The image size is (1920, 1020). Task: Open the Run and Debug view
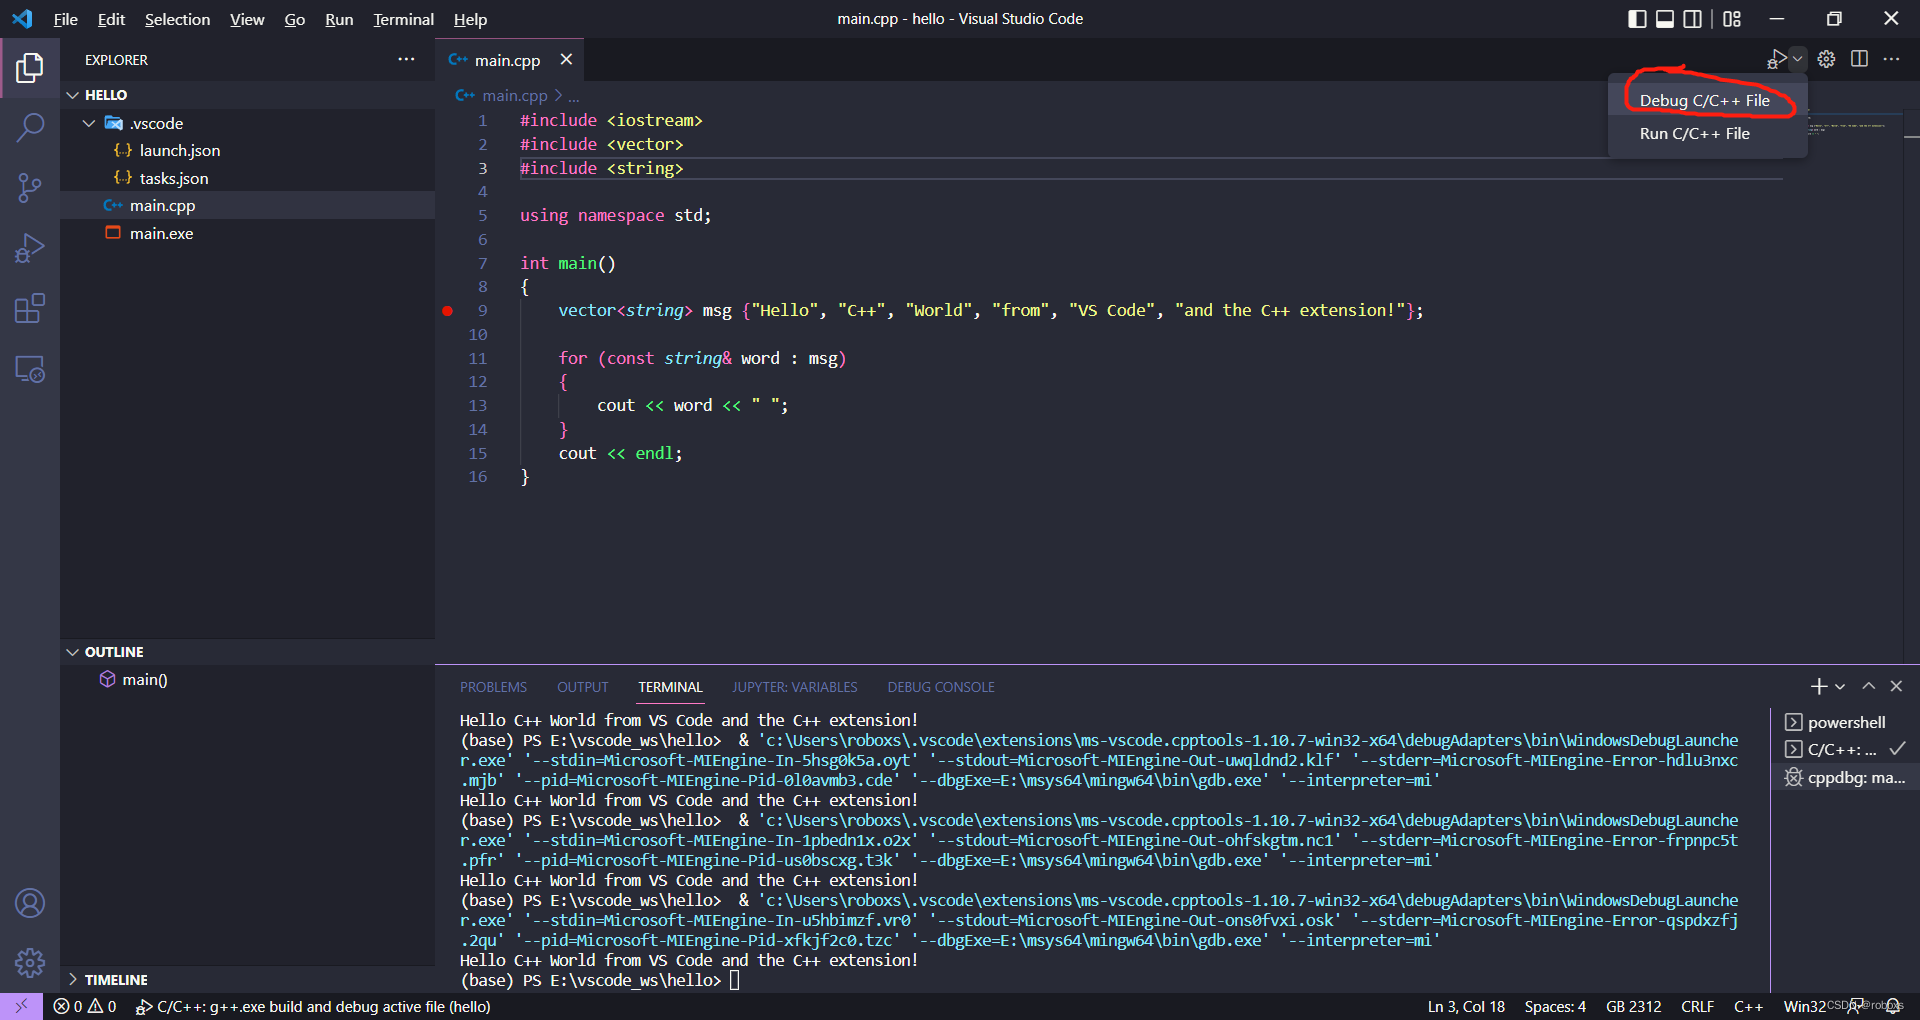point(30,247)
